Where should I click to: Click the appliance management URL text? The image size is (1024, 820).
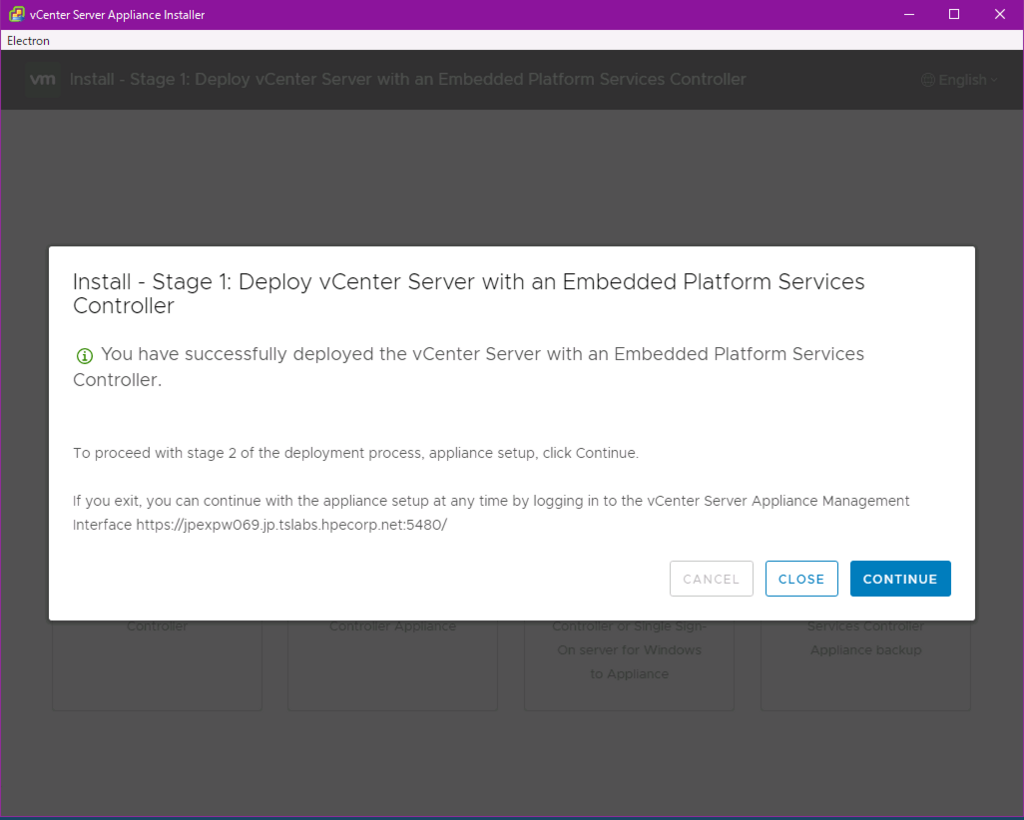(291, 525)
